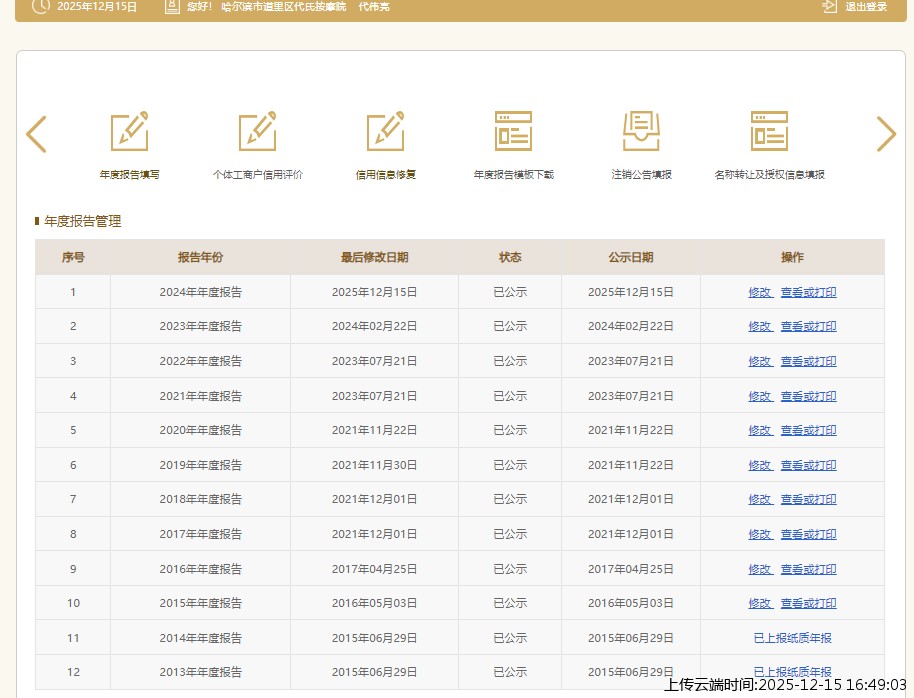Viewport: 914px width, 698px height.
Task: Open 年度报告填写 icon
Action: (129, 132)
